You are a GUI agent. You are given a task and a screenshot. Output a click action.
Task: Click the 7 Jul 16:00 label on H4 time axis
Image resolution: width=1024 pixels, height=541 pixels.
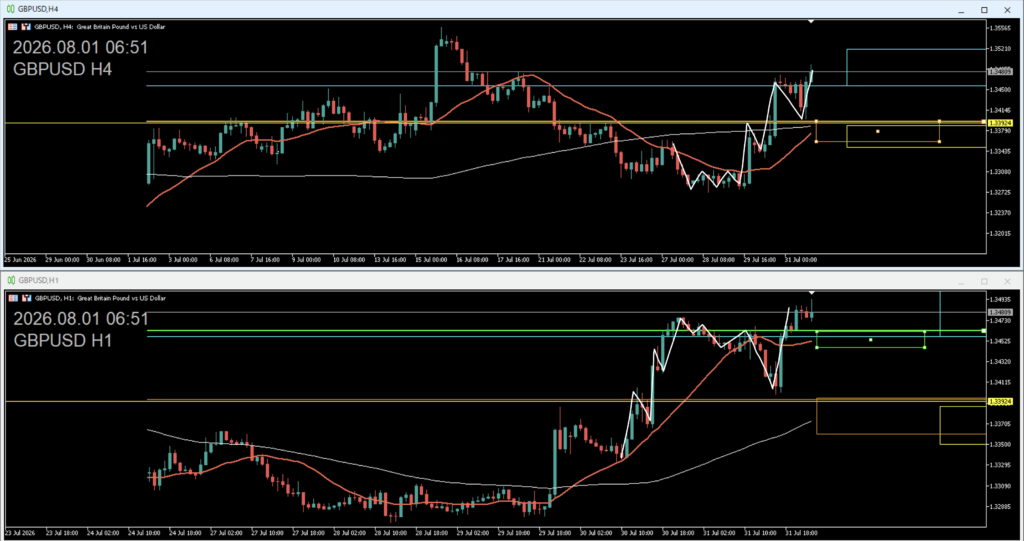[x=265, y=259]
